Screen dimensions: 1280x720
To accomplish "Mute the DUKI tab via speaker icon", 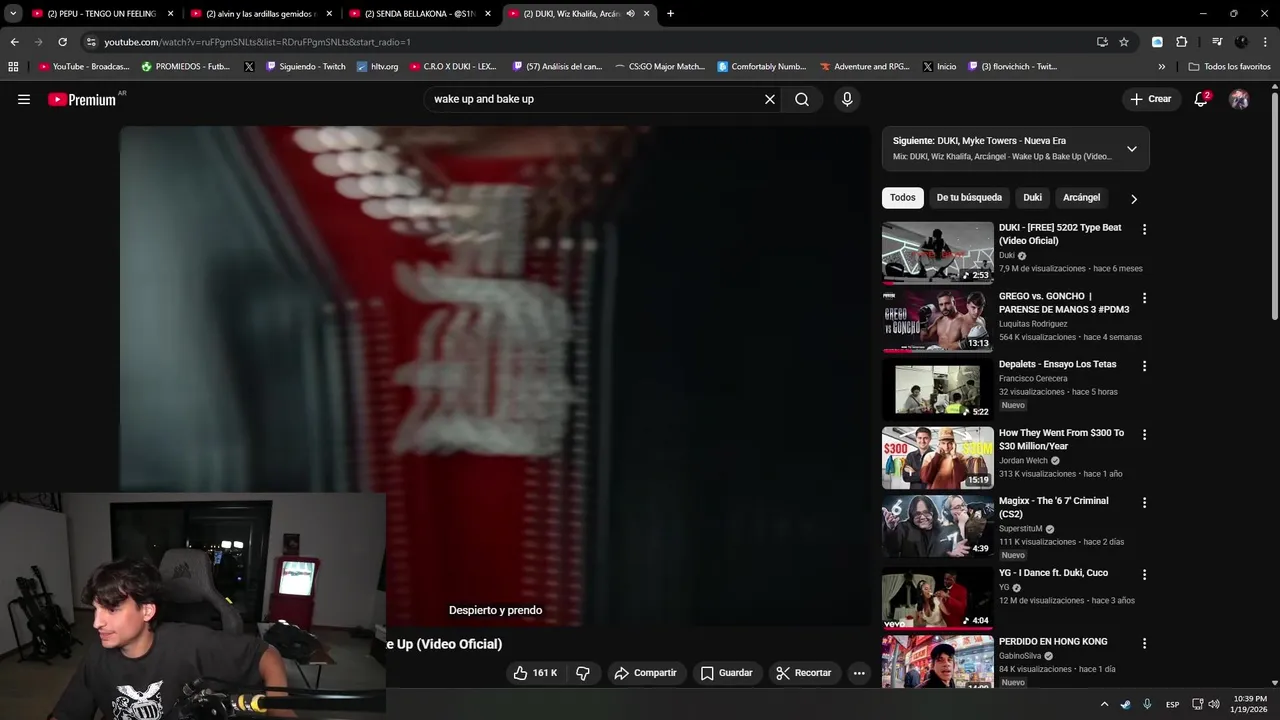I will tap(630, 14).
